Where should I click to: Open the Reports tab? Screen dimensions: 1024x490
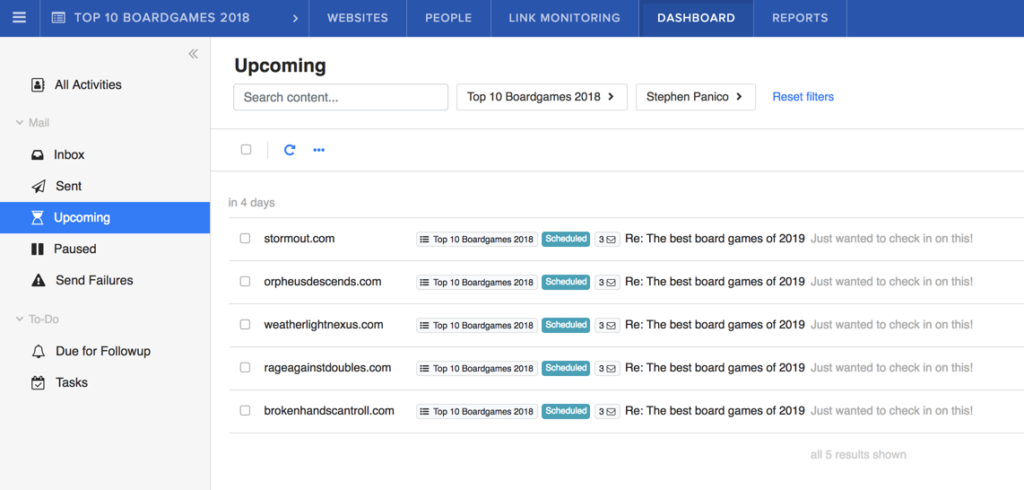pos(800,18)
